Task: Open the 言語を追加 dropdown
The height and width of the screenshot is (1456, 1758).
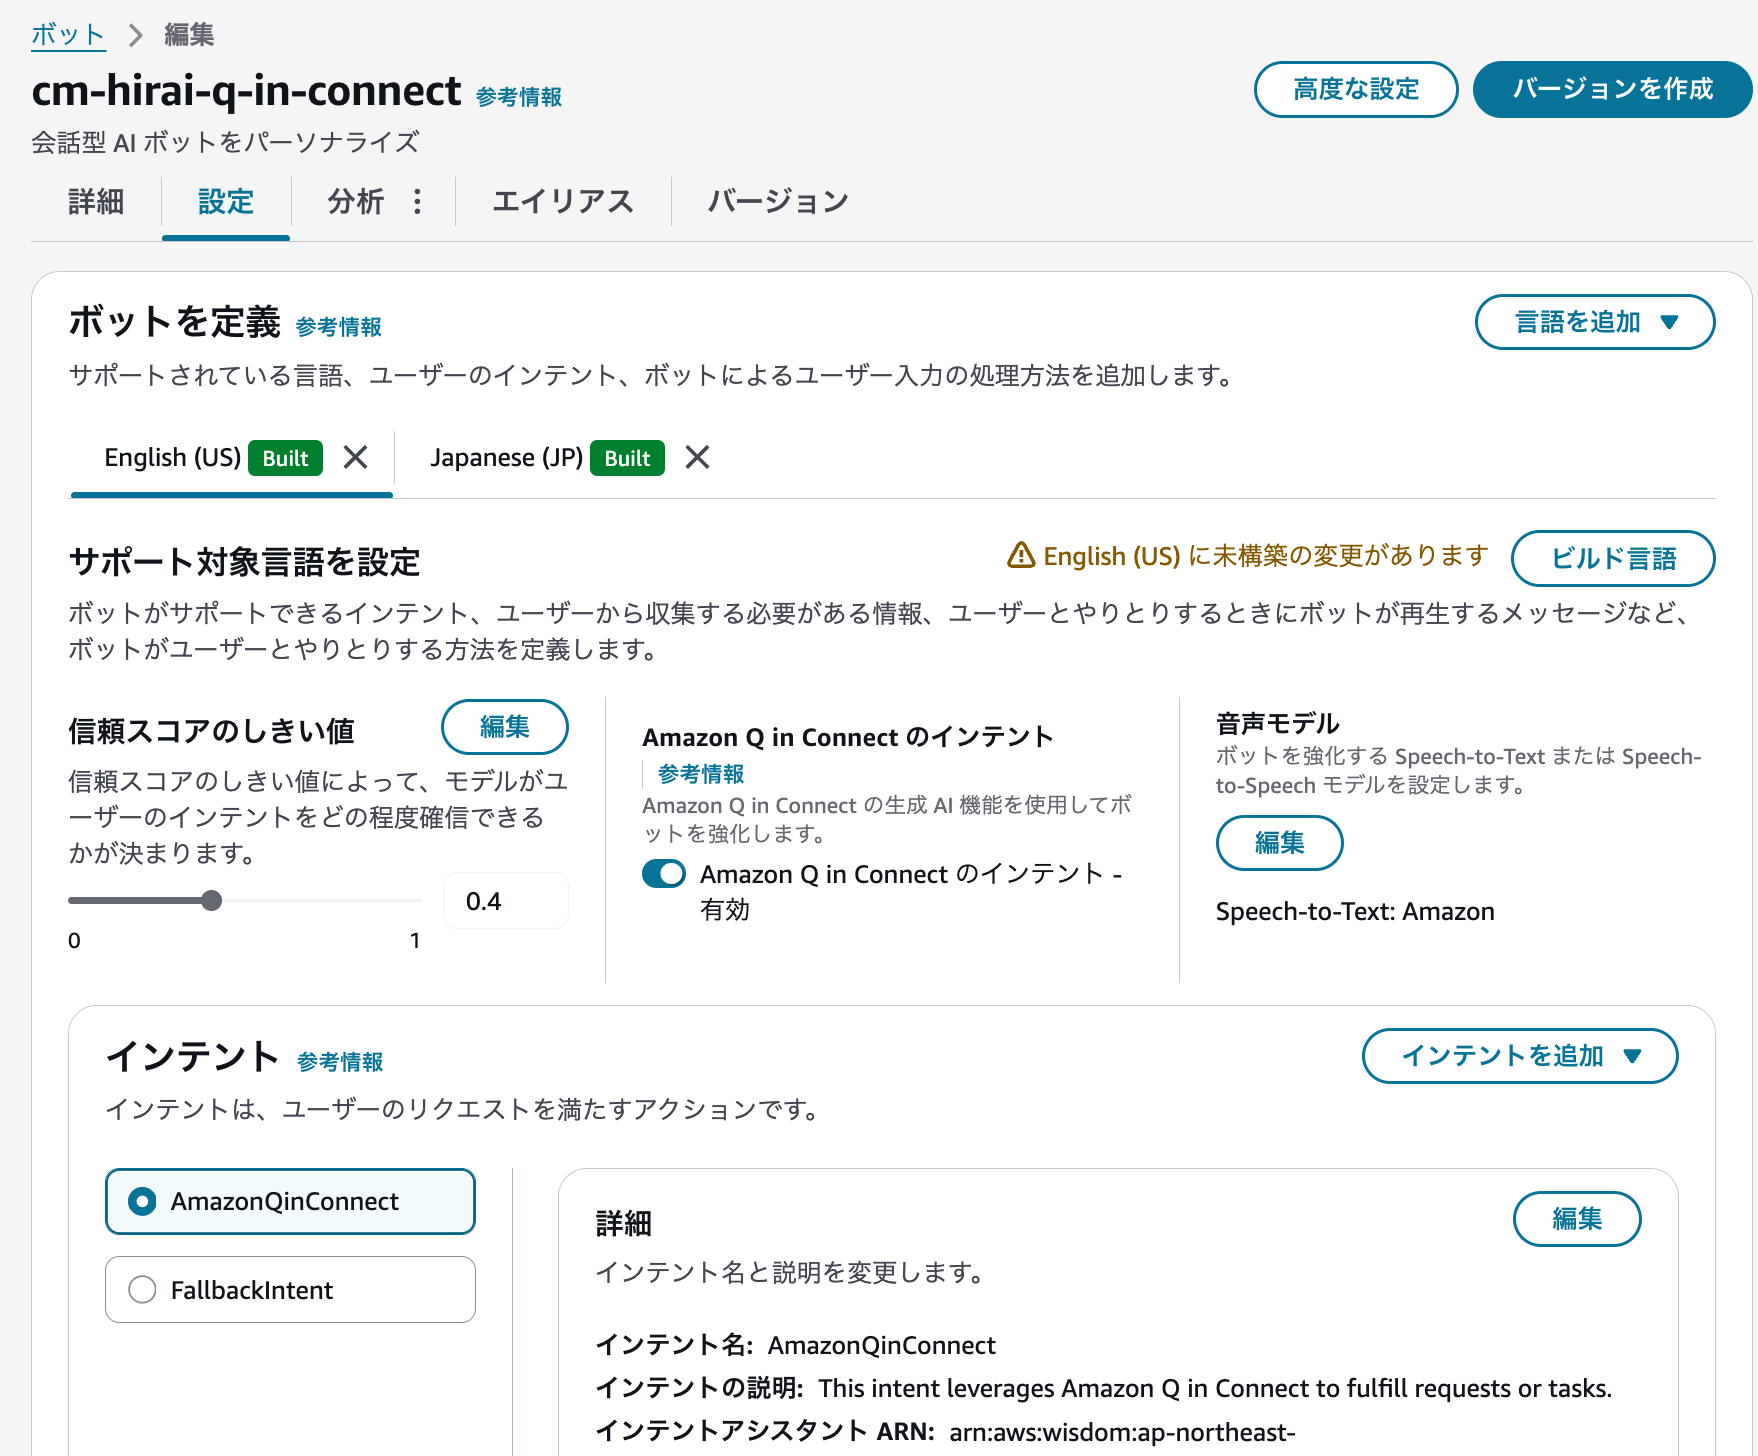Action: [x=1593, y=322]
